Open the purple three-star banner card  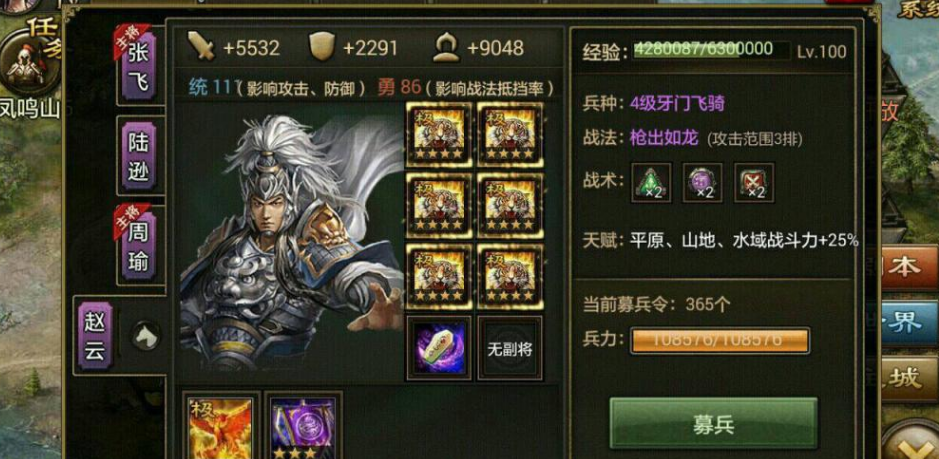[x=303, y=427]
